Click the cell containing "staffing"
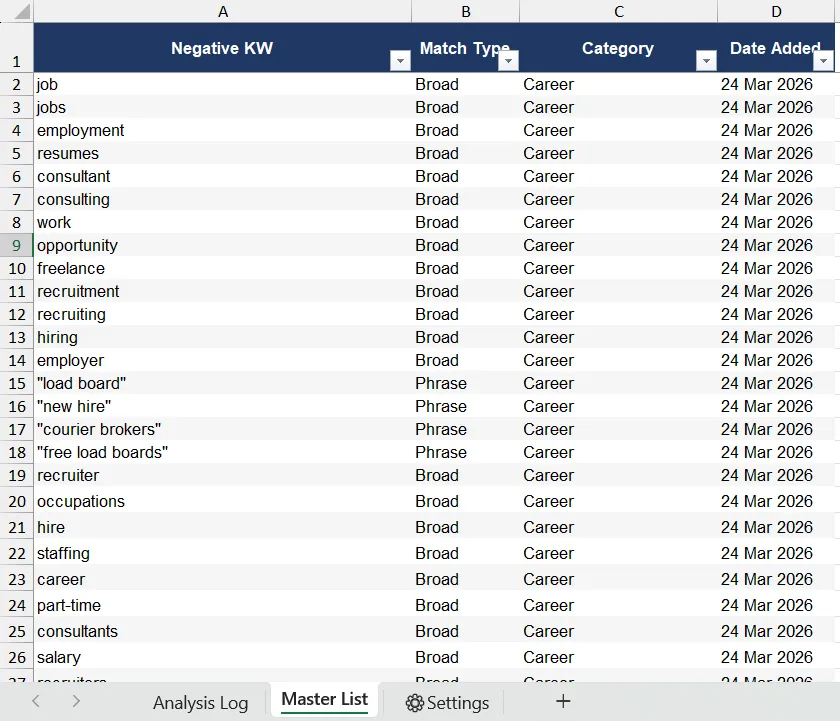 tap(223, 553)
